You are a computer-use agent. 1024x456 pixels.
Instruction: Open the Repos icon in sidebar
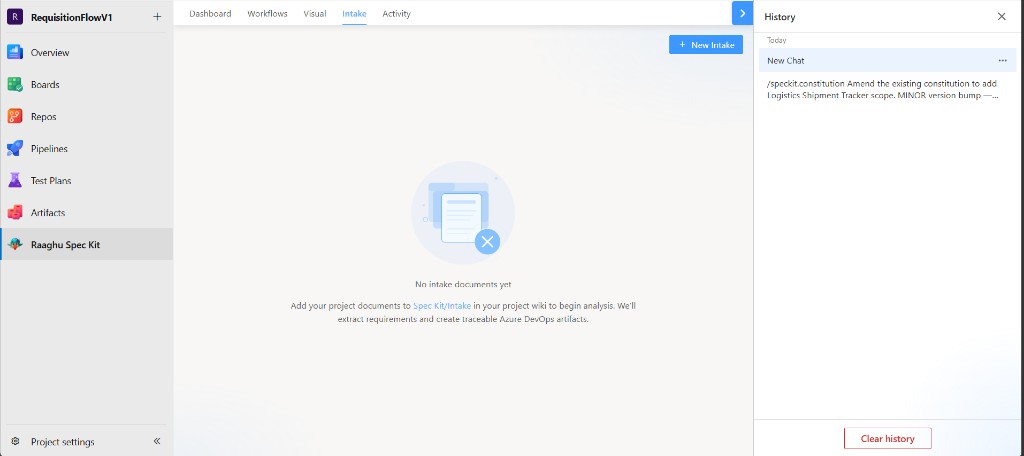point(15,116)
